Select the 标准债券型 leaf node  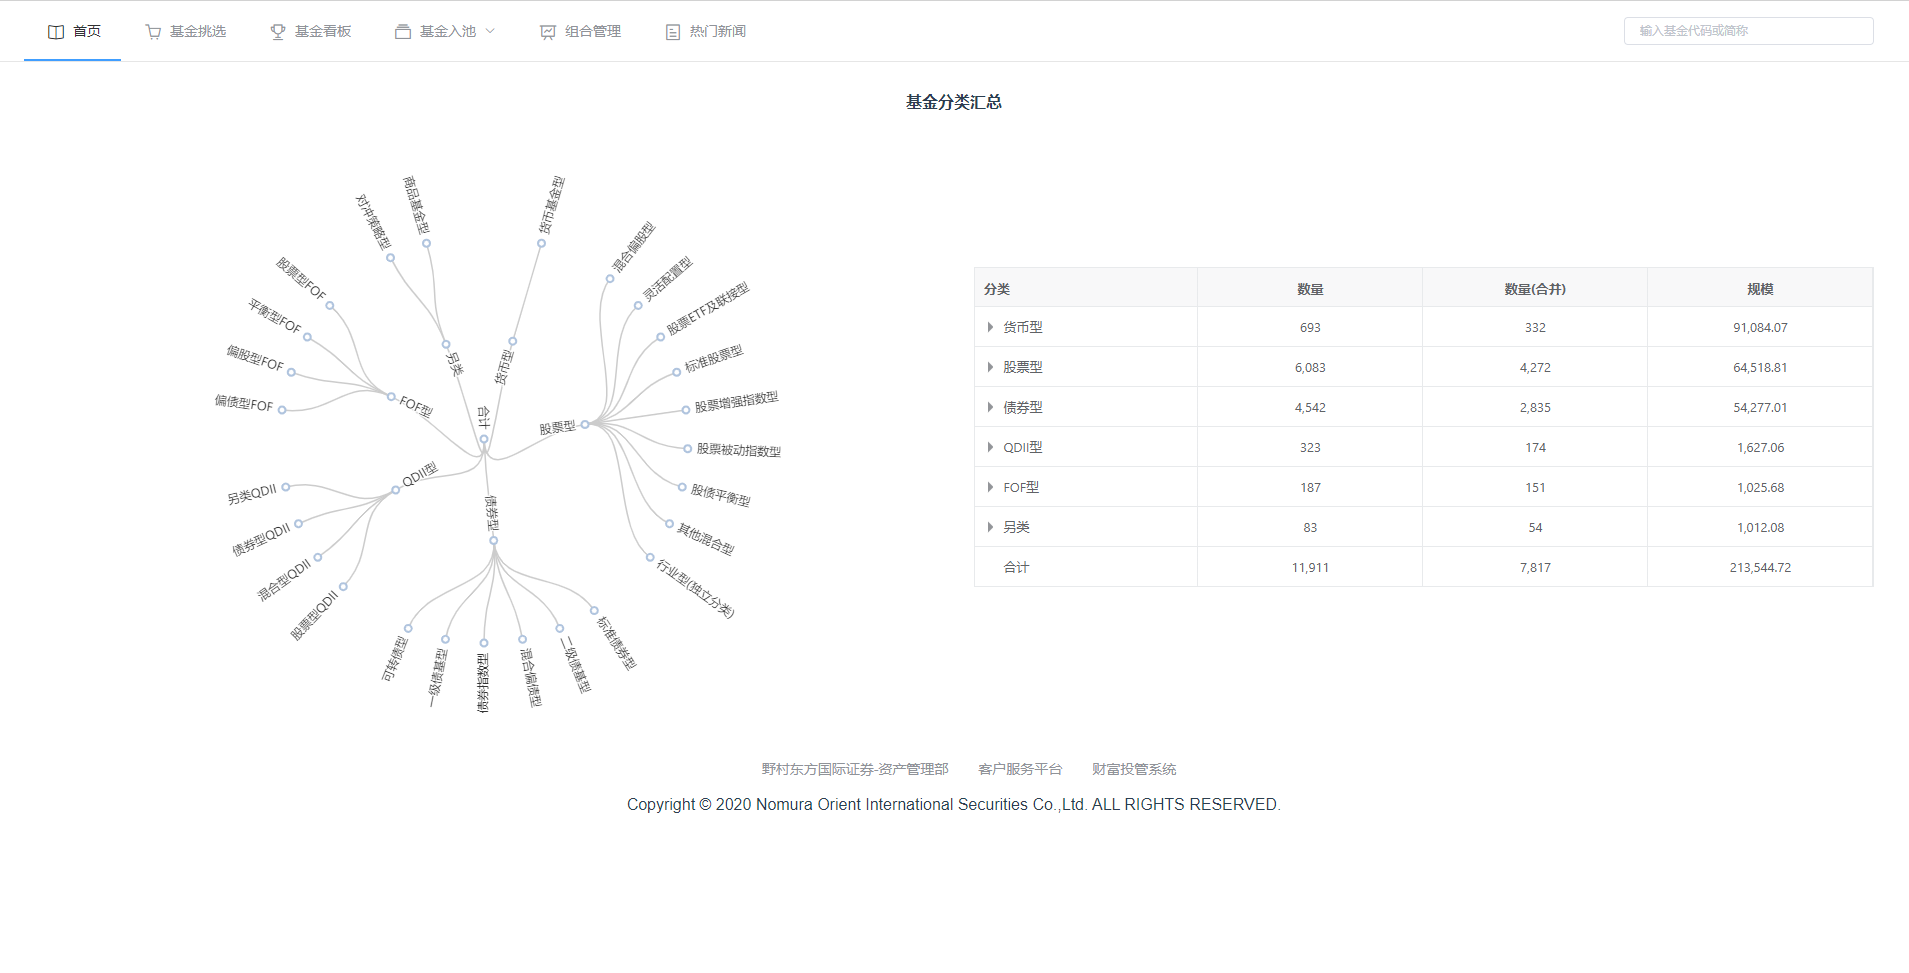[594, 610]
